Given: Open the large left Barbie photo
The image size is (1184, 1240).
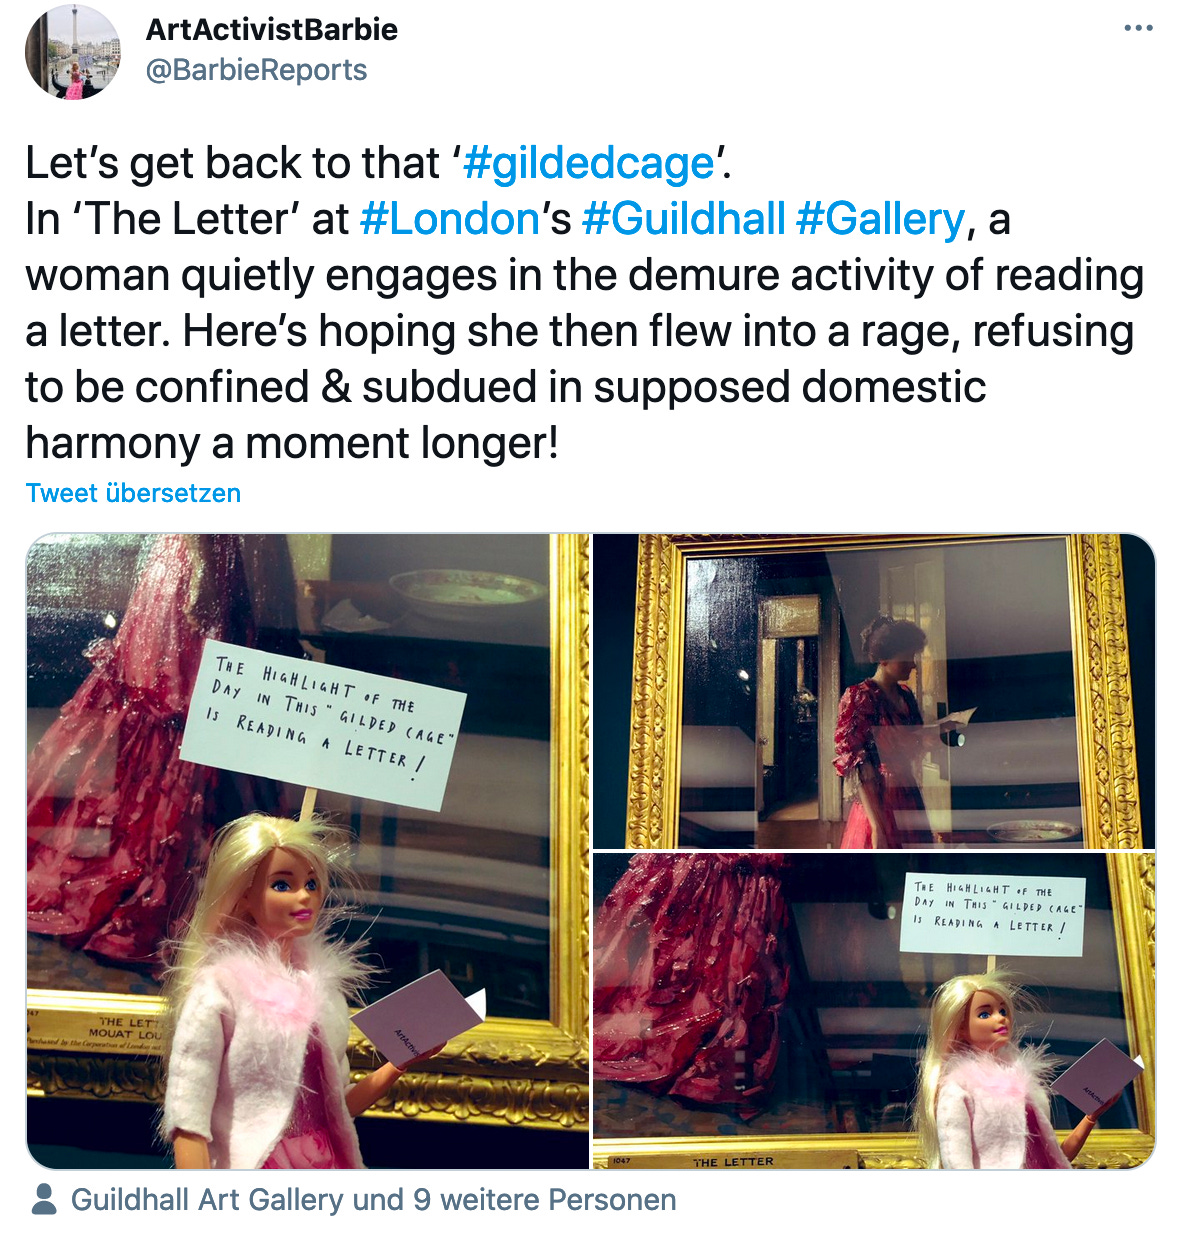Looking at the screenshot, I should click(308, 851).
